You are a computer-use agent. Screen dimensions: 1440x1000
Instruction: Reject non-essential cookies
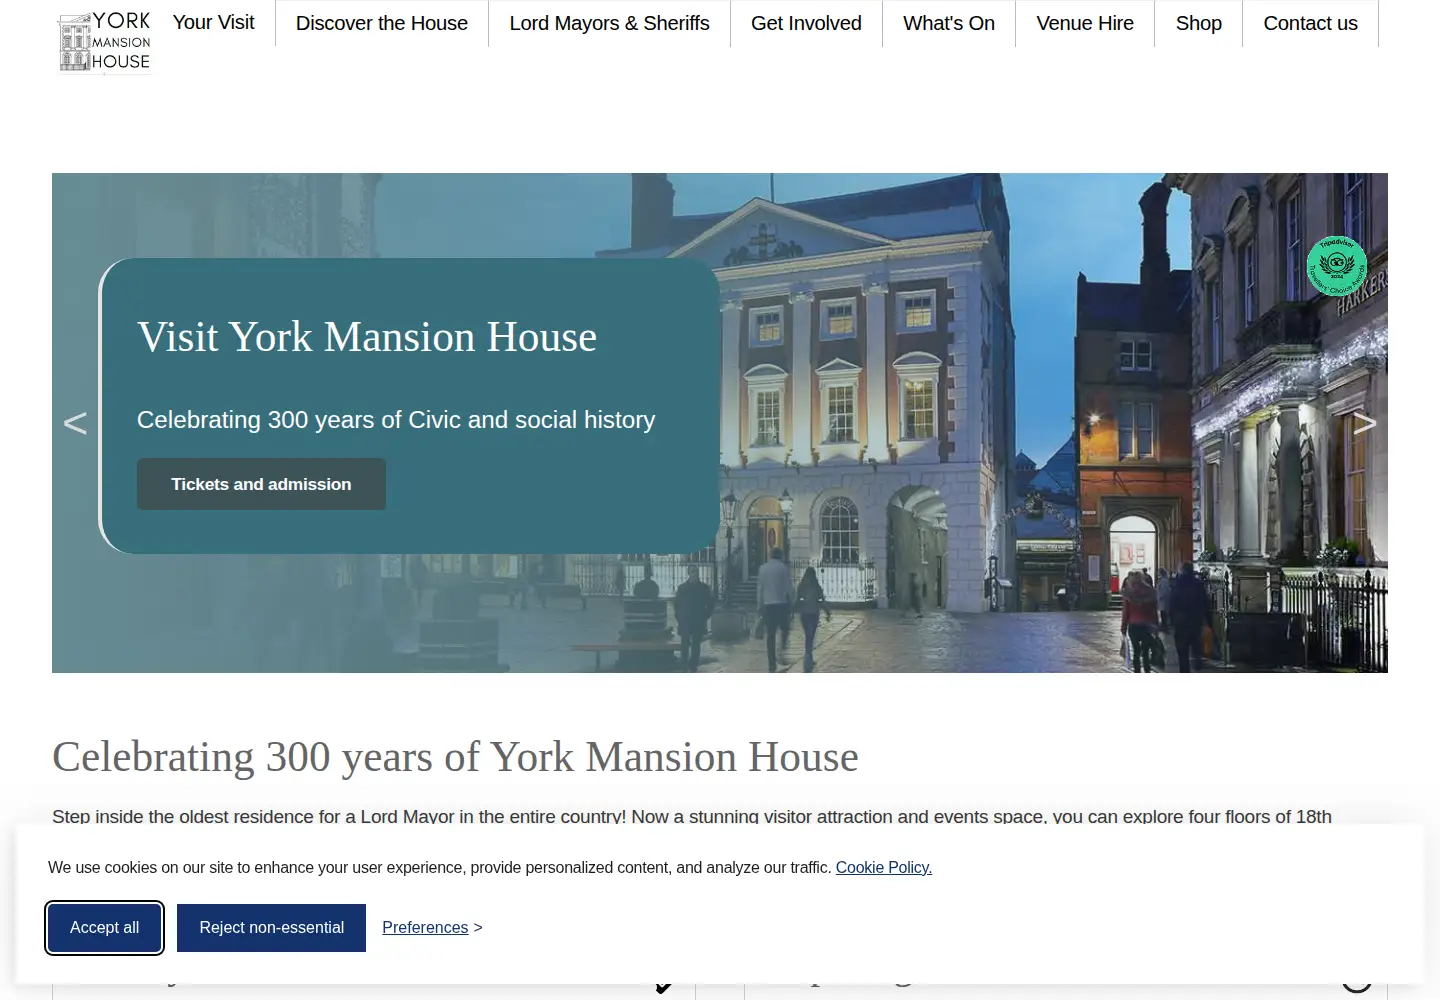coord(271,928)
